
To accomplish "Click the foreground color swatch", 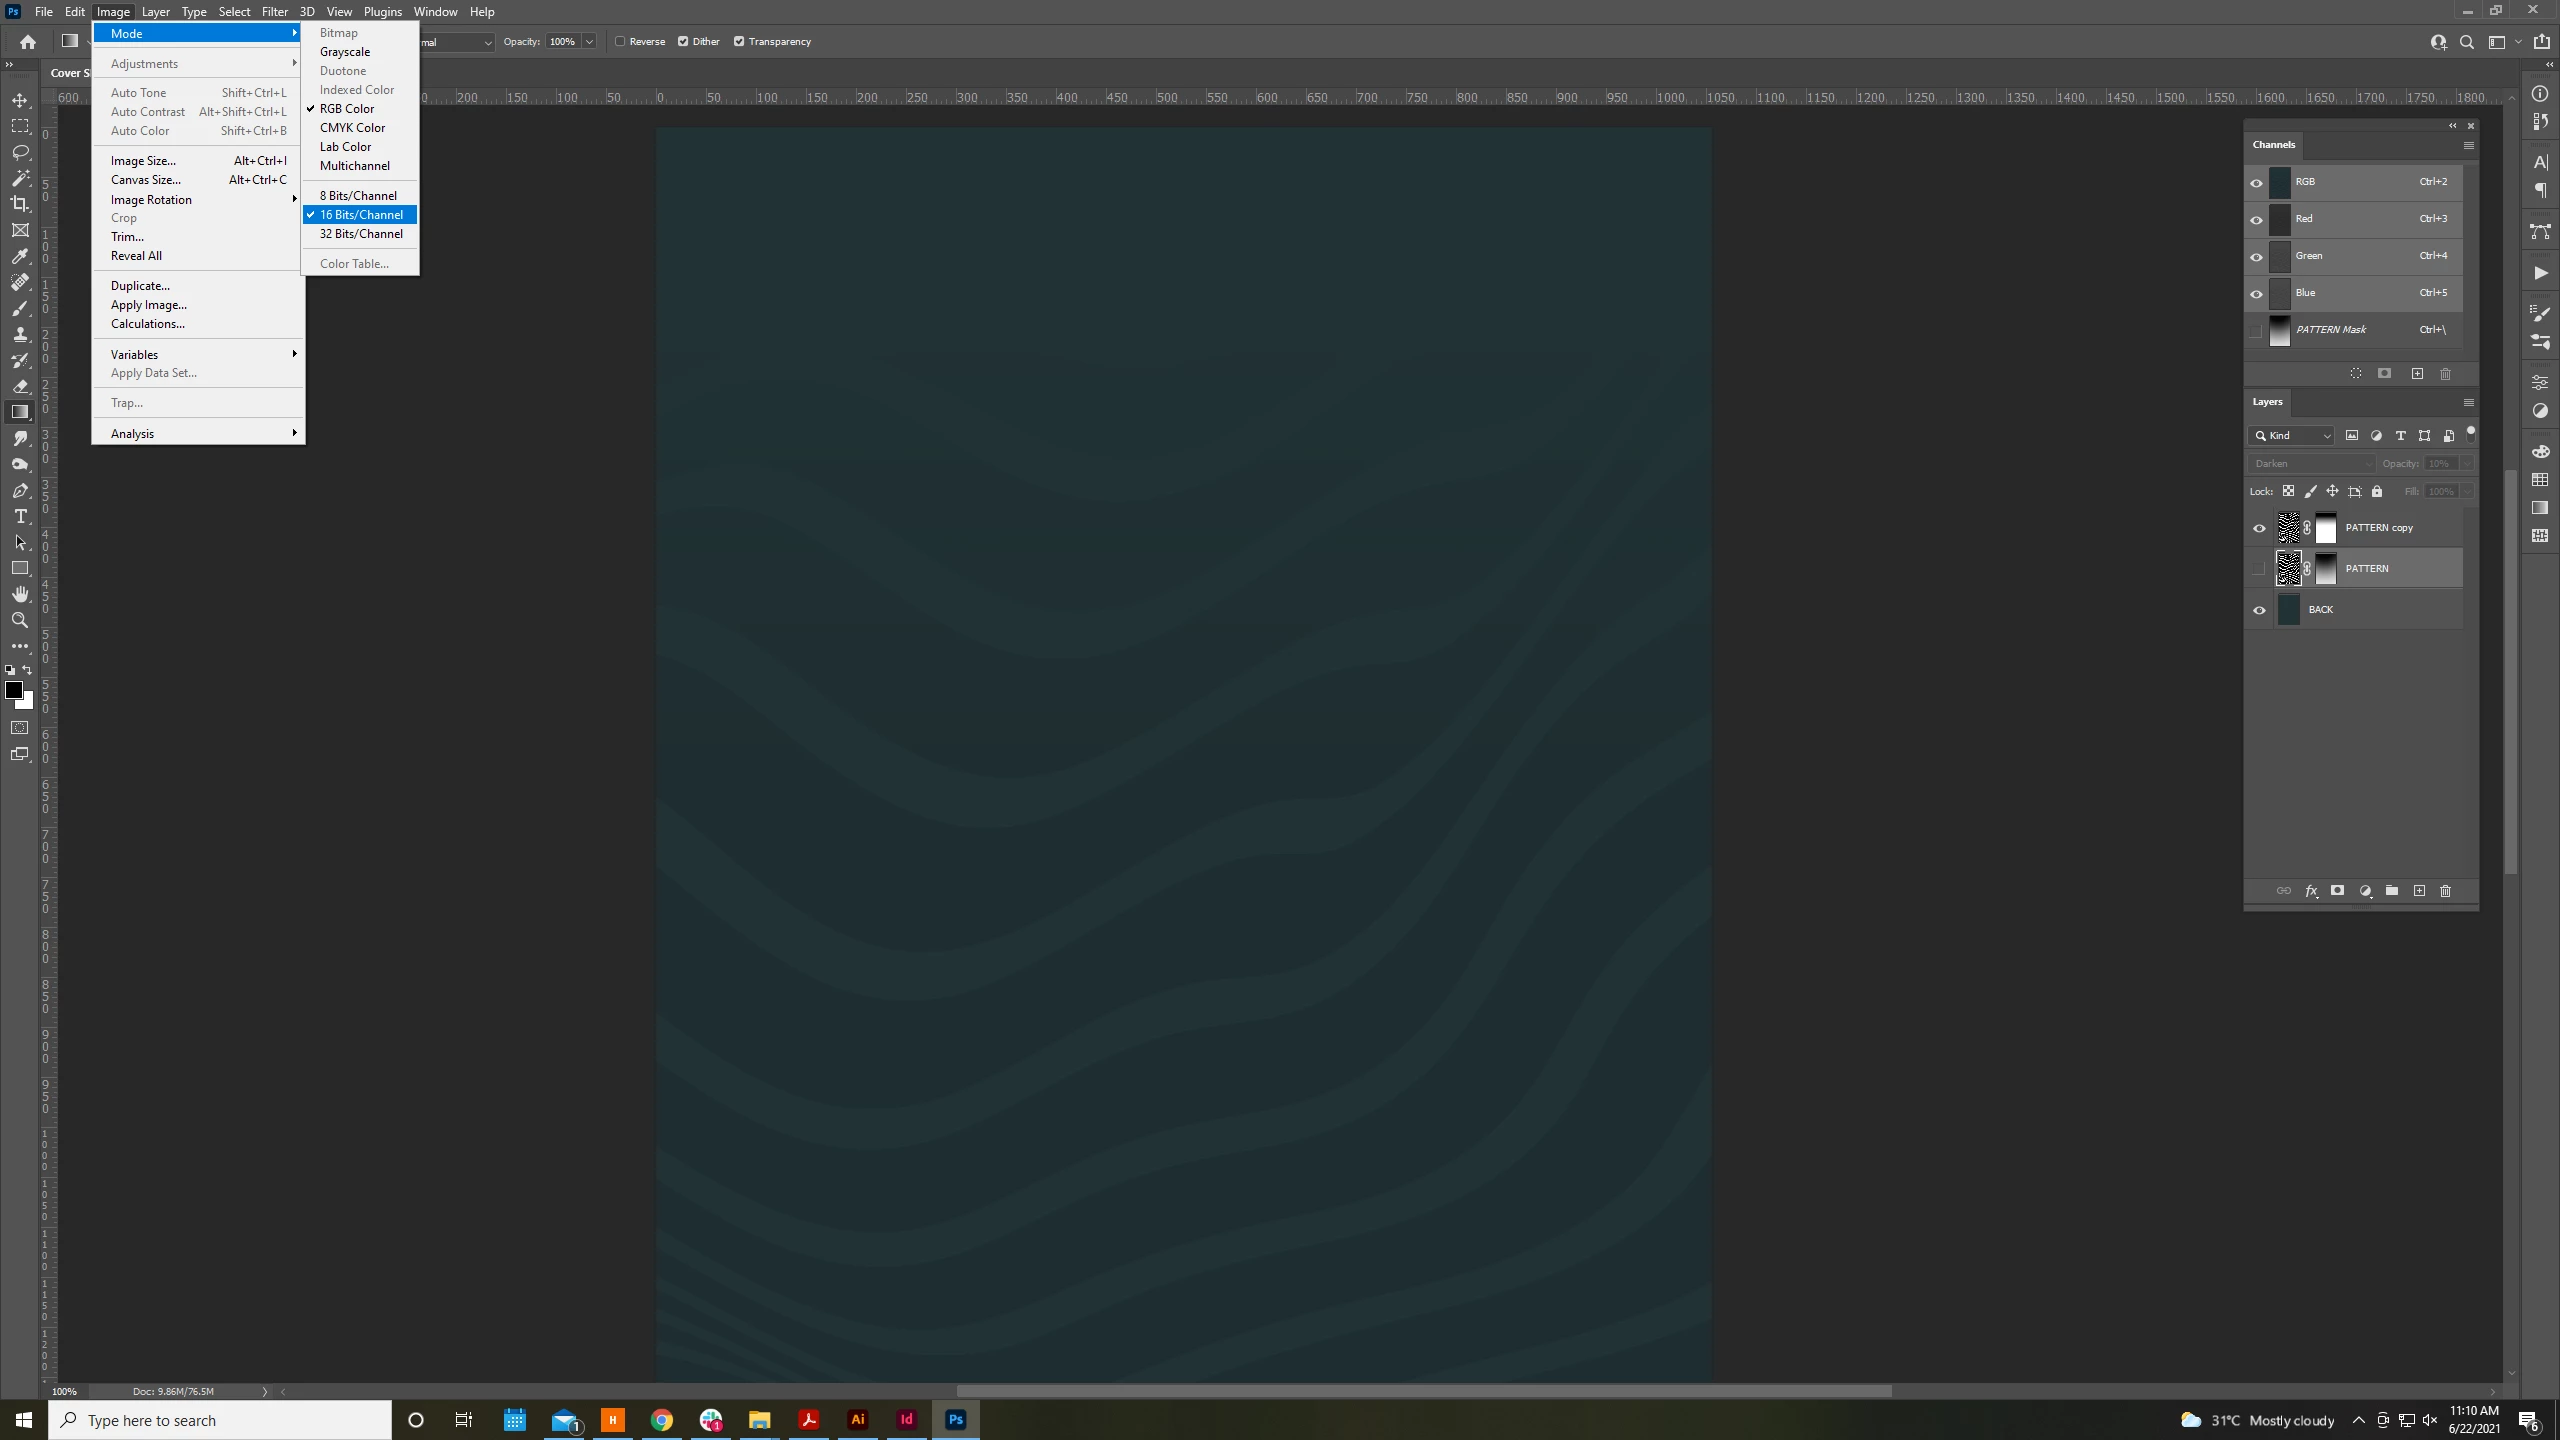I will pos(14,690).
